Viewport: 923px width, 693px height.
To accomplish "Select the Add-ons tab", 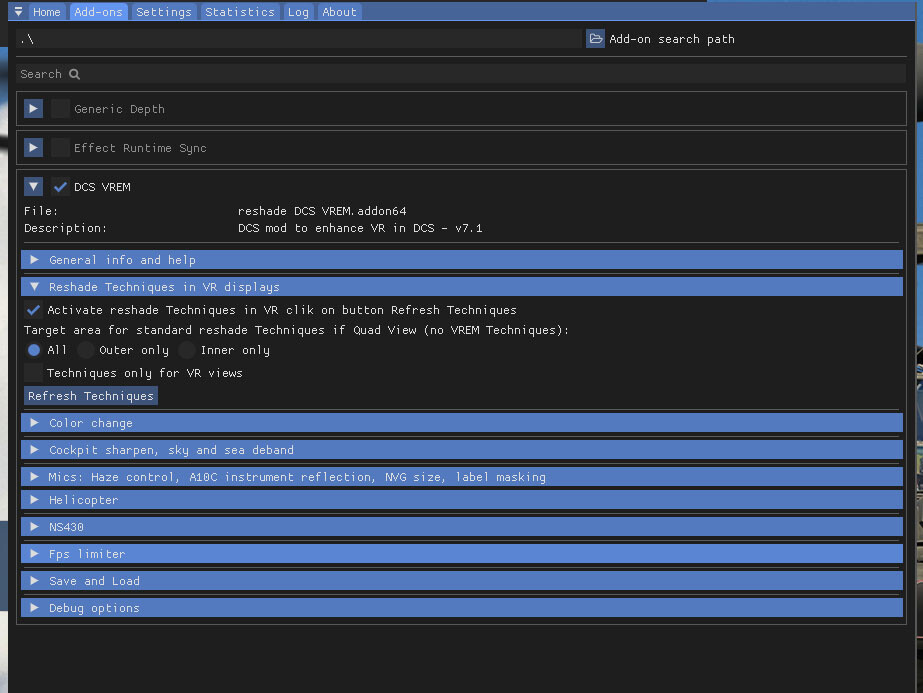I will click(x=98, y=12).
